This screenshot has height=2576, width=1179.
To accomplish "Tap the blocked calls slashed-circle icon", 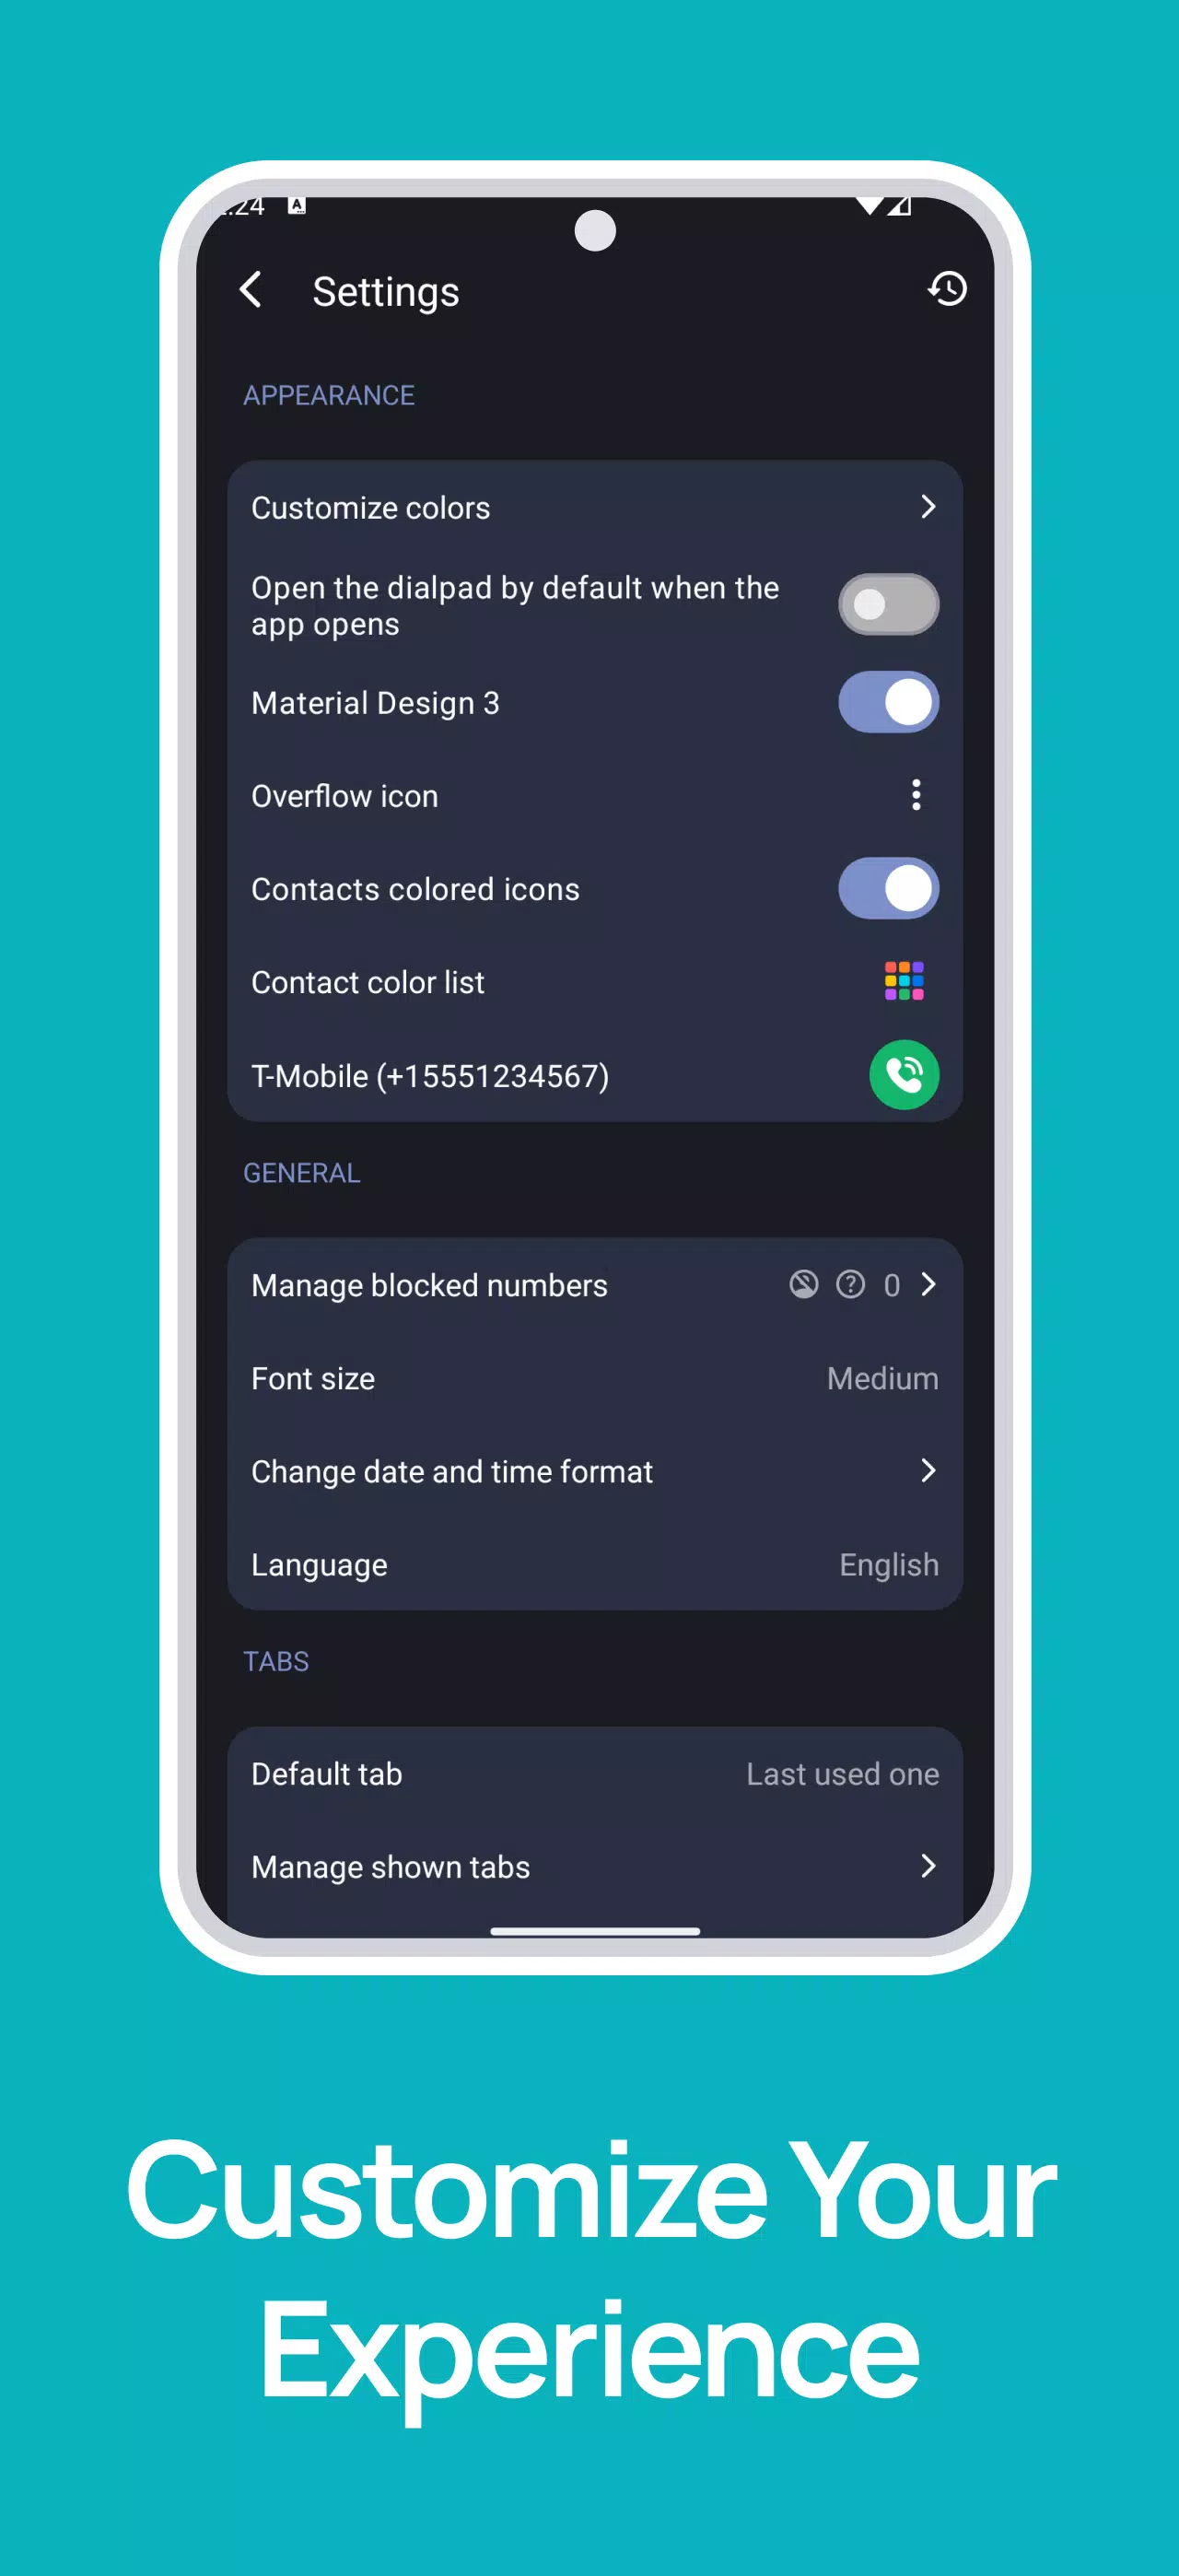I will click(x=804, y=1284).
